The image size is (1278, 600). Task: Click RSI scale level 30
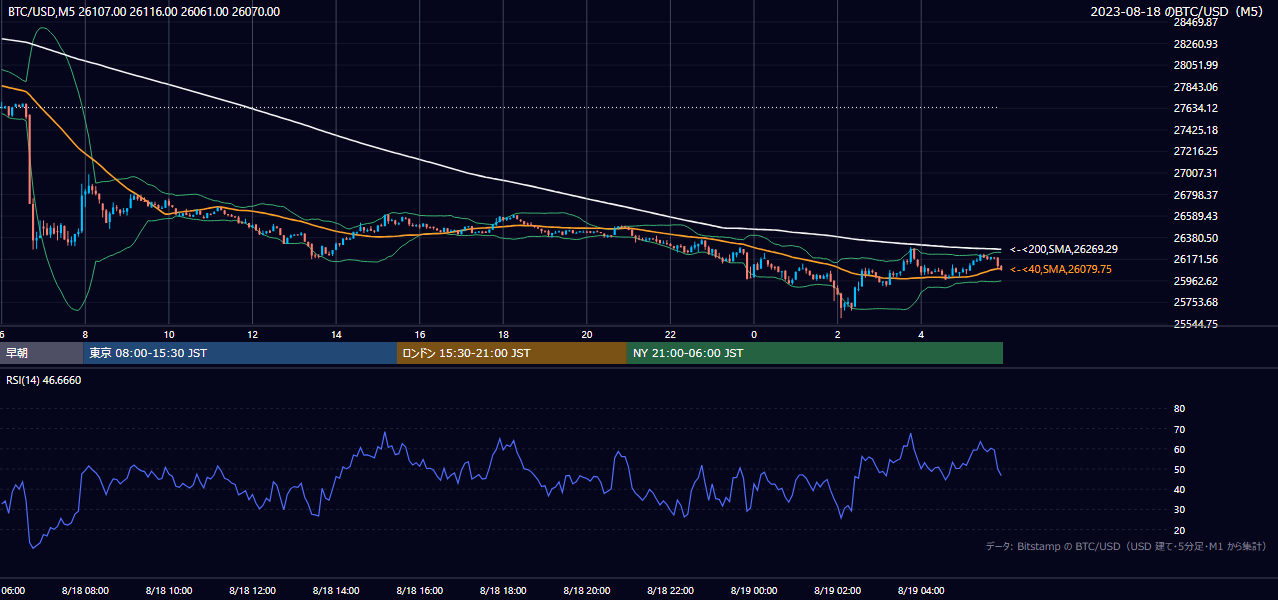pos(1179,509)
